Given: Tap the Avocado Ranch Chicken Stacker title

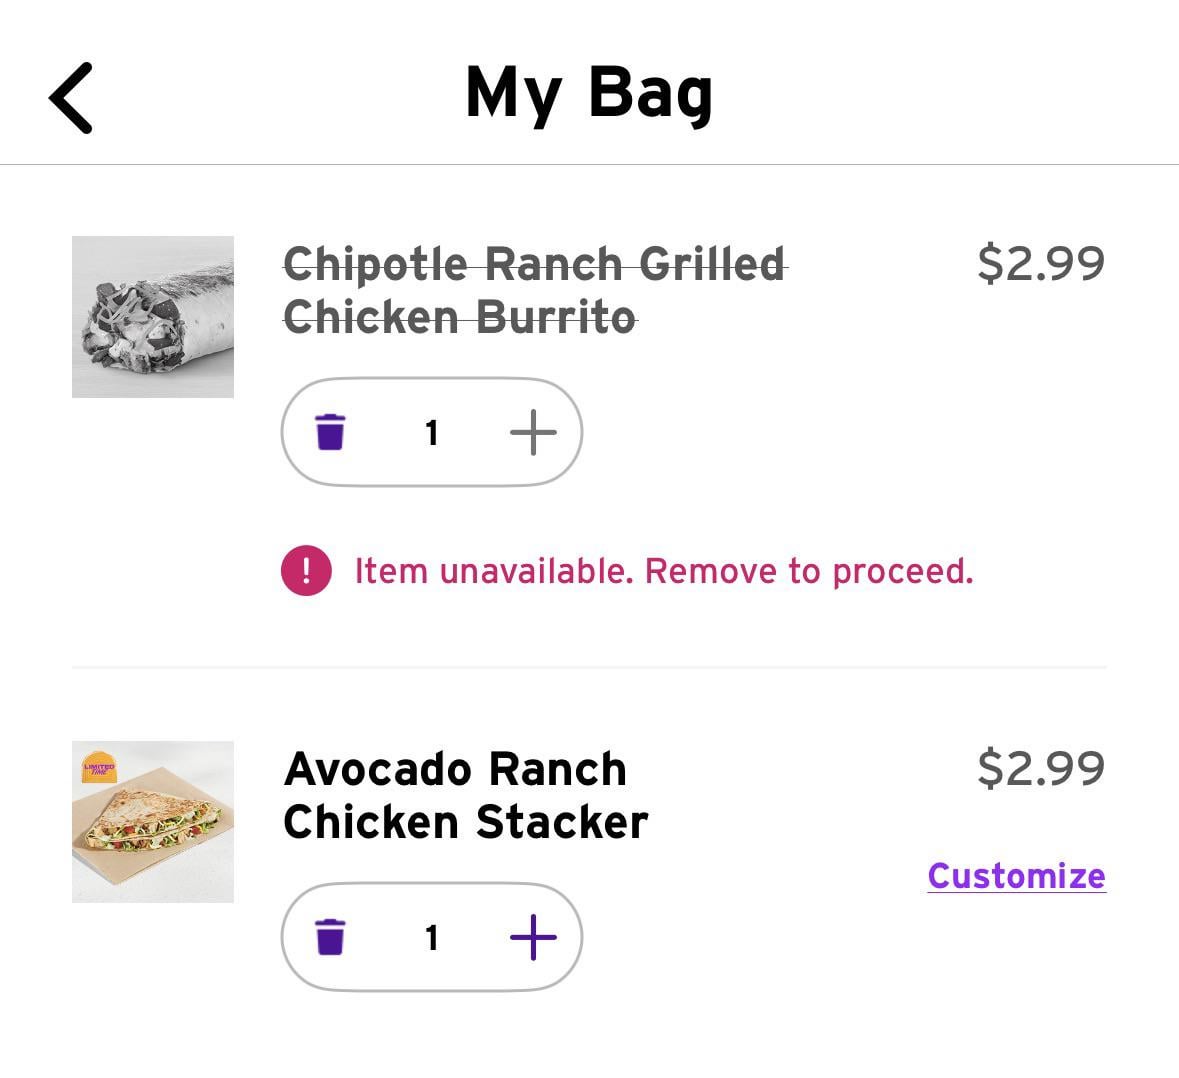Looking at the screenshot, I should click(466, 796).
